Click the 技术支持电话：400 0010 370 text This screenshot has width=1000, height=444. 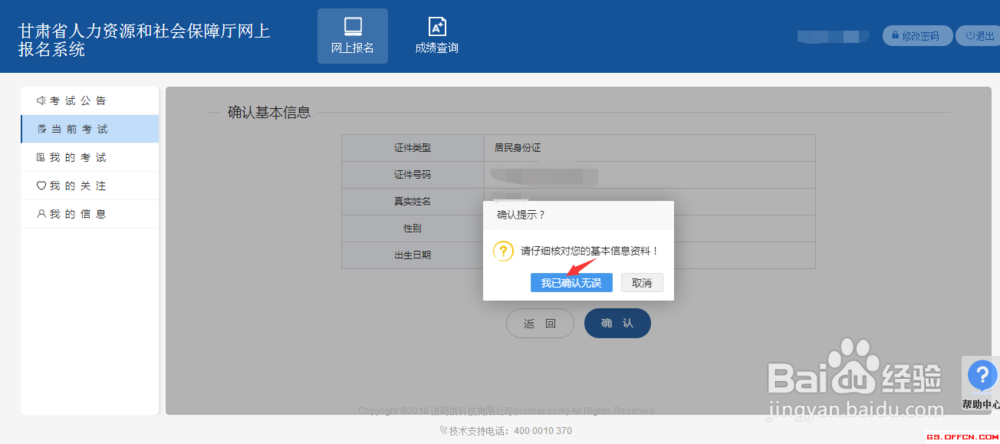click(510, 431)
